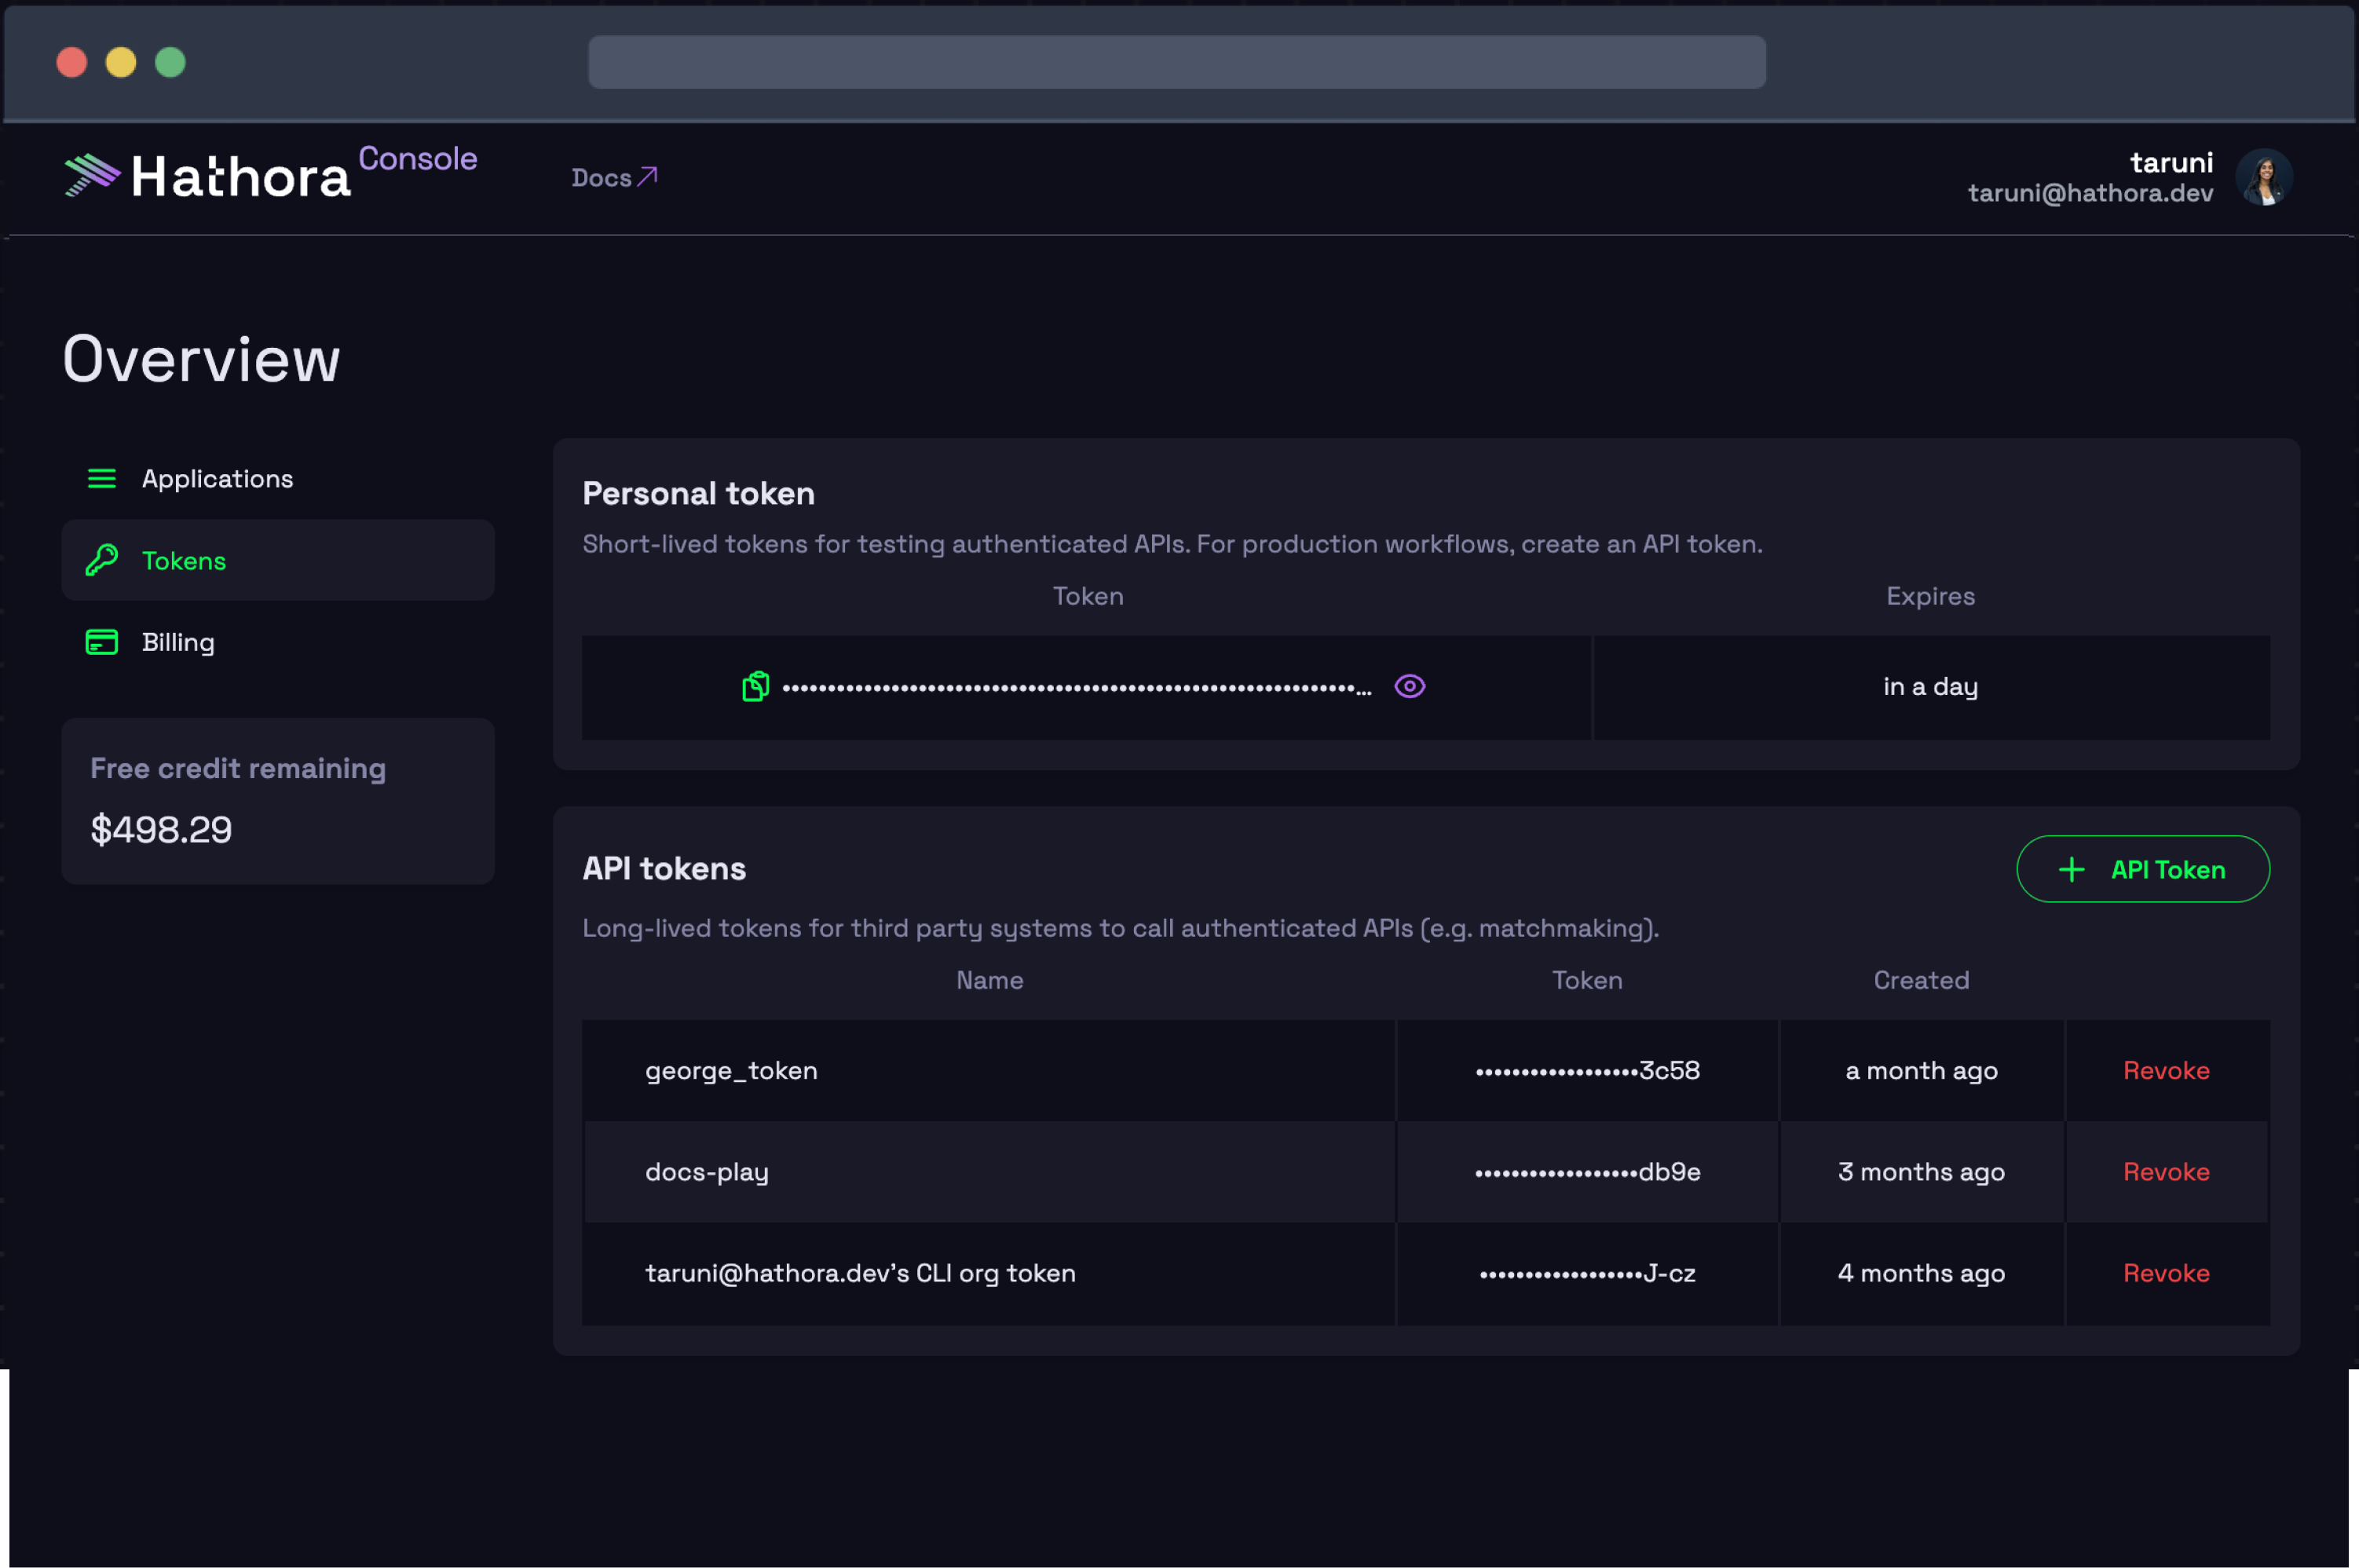Image resolution: width=2359 pixels, height=1568 pixels.
Task: Click the Expires column header
Action: [1930, 596]
